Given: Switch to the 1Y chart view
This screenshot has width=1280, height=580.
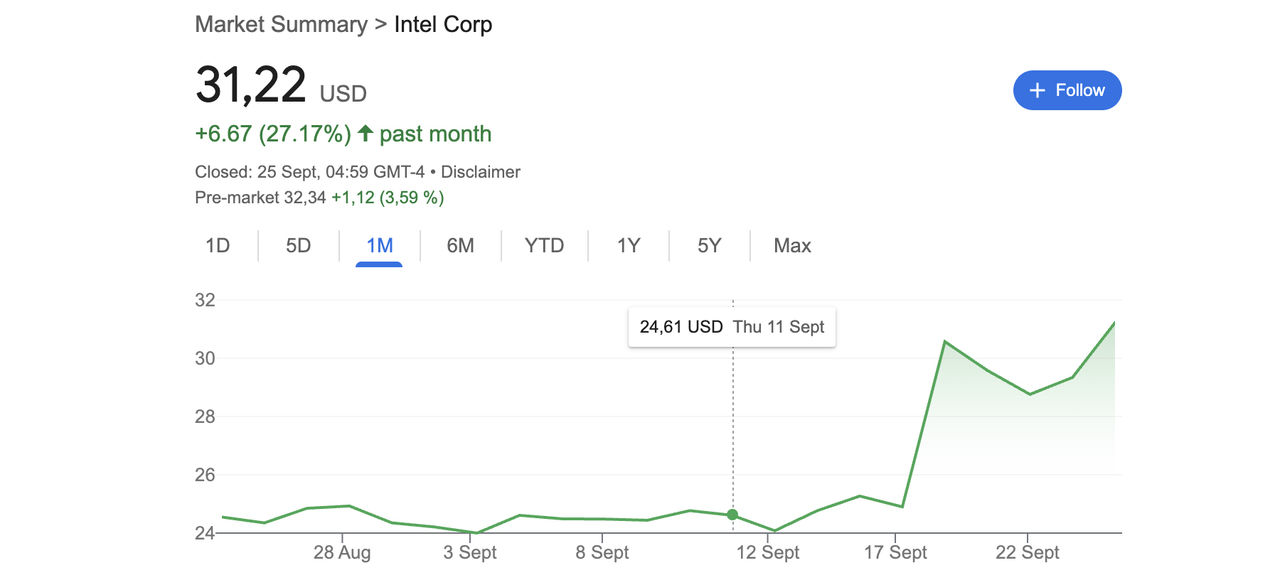Looking at the screenshot, I should point(628,246).
